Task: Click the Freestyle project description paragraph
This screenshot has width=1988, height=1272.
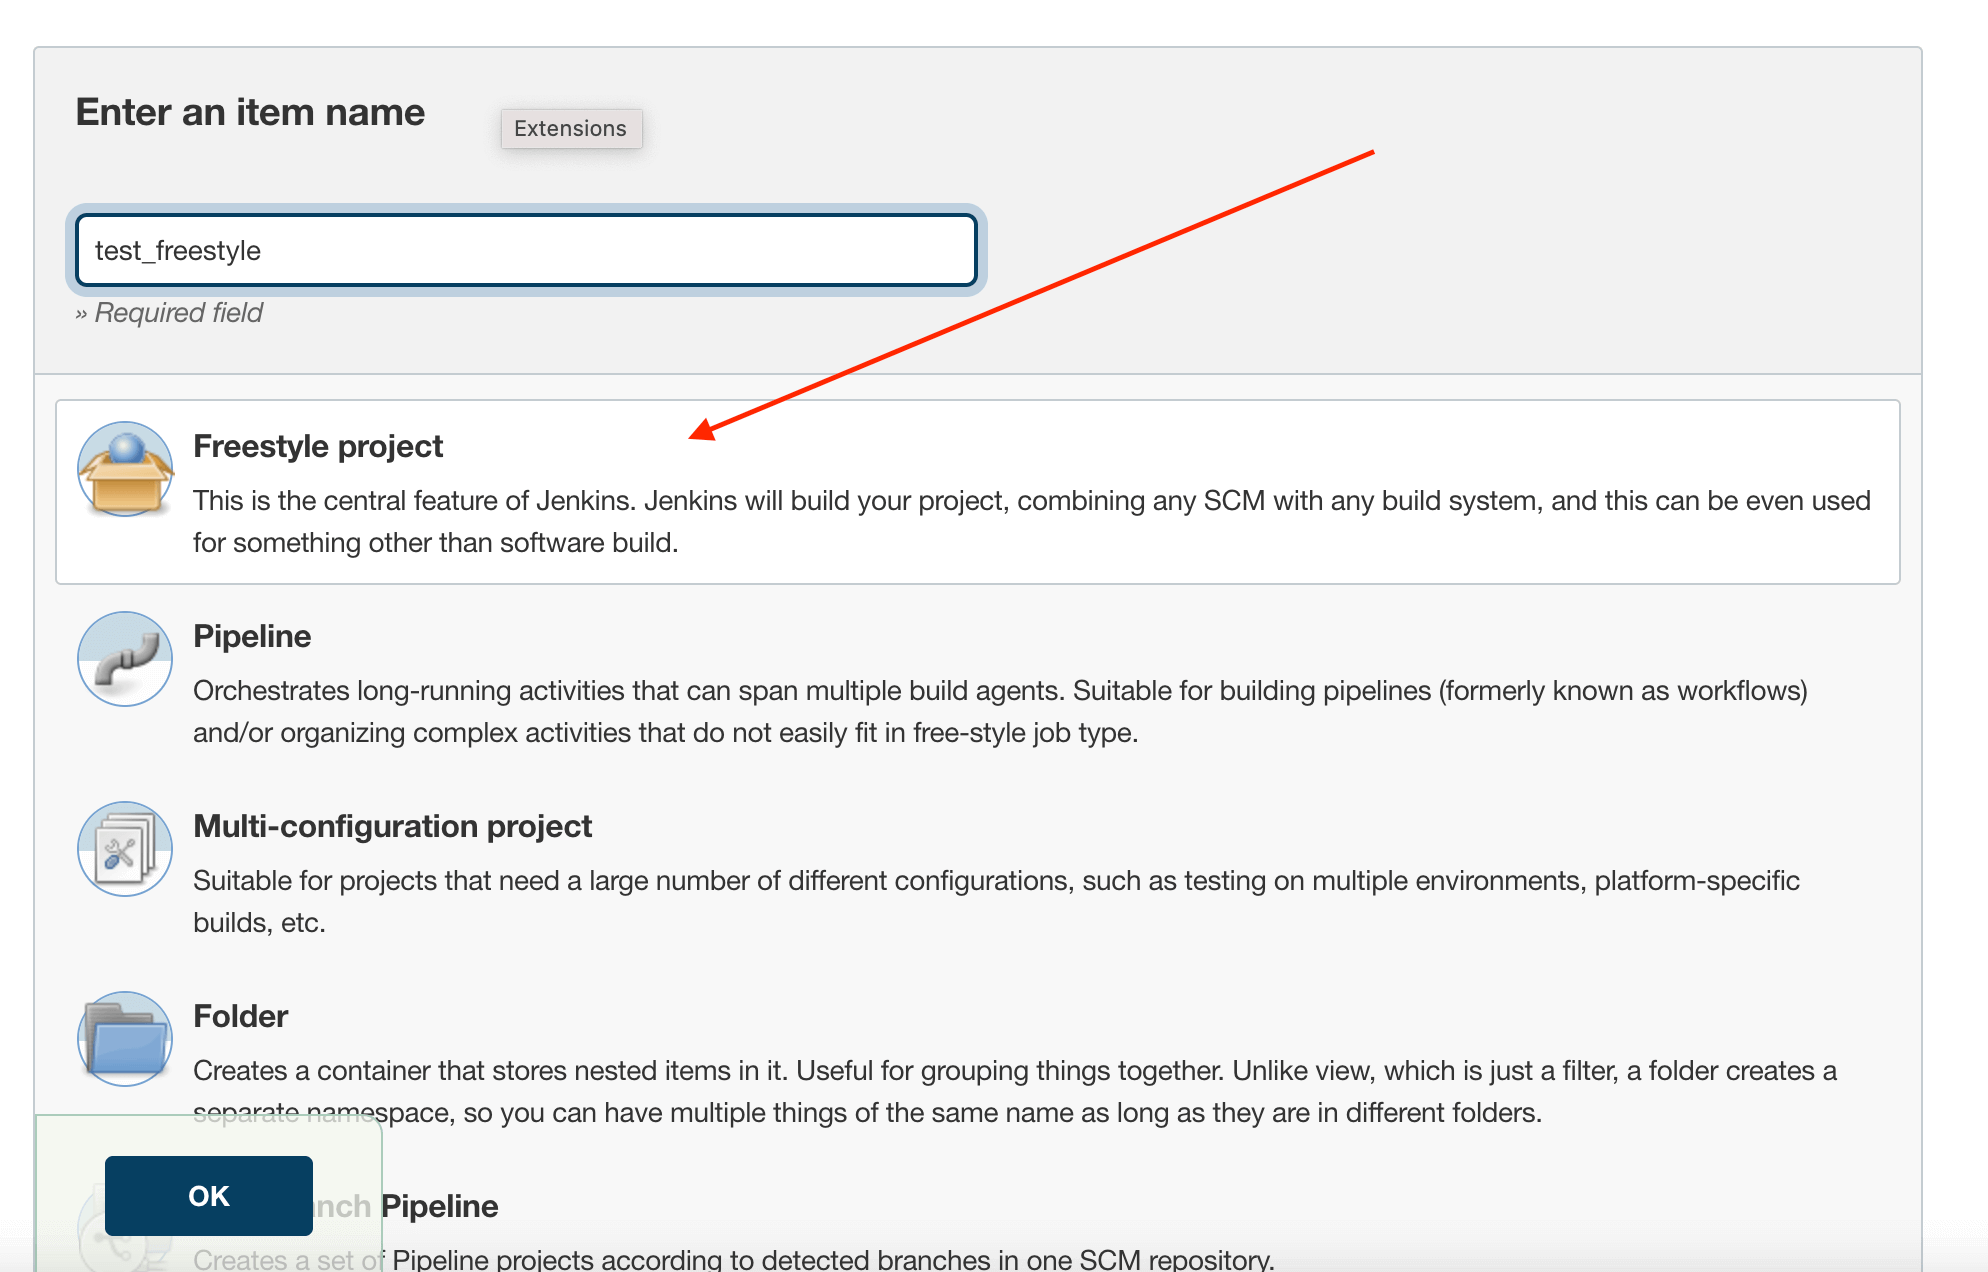Action: 1030,521
